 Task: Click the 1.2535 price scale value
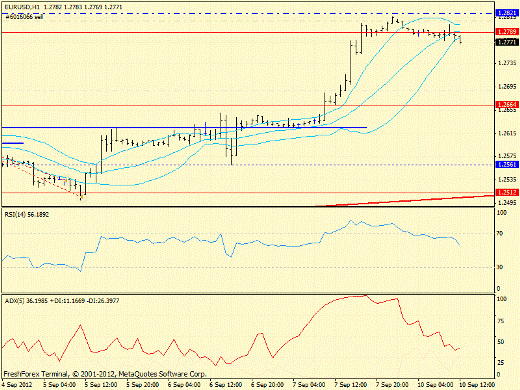click(x=507, y=180)
